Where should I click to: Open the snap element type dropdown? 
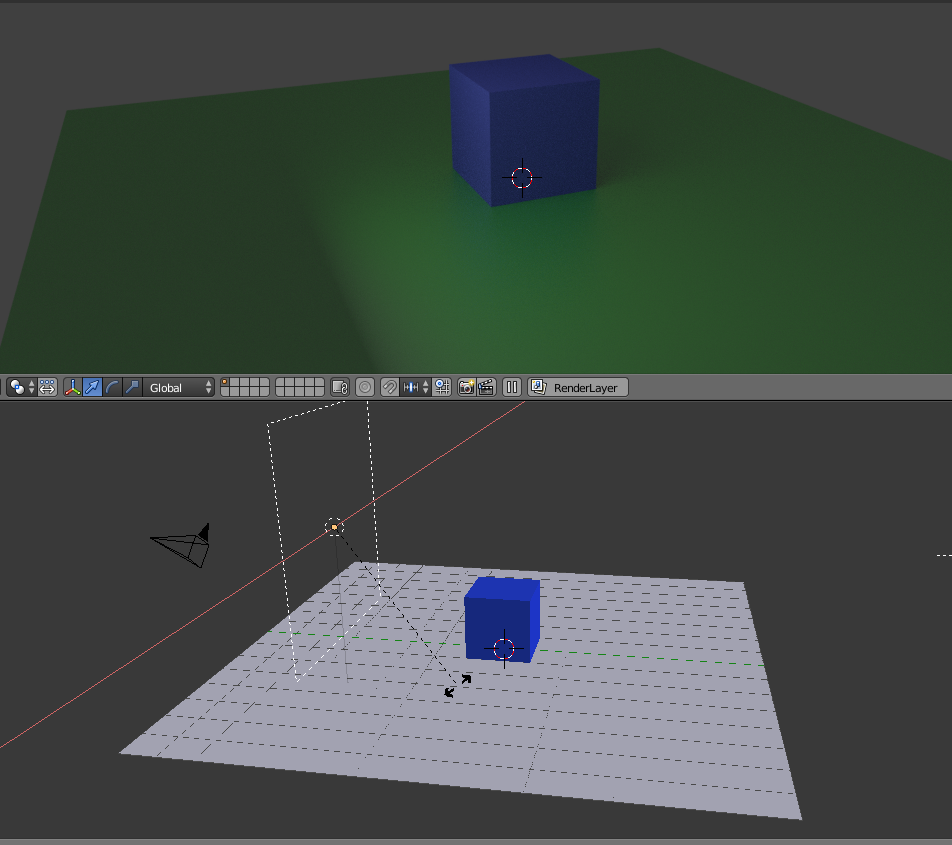tap(416, 387)
